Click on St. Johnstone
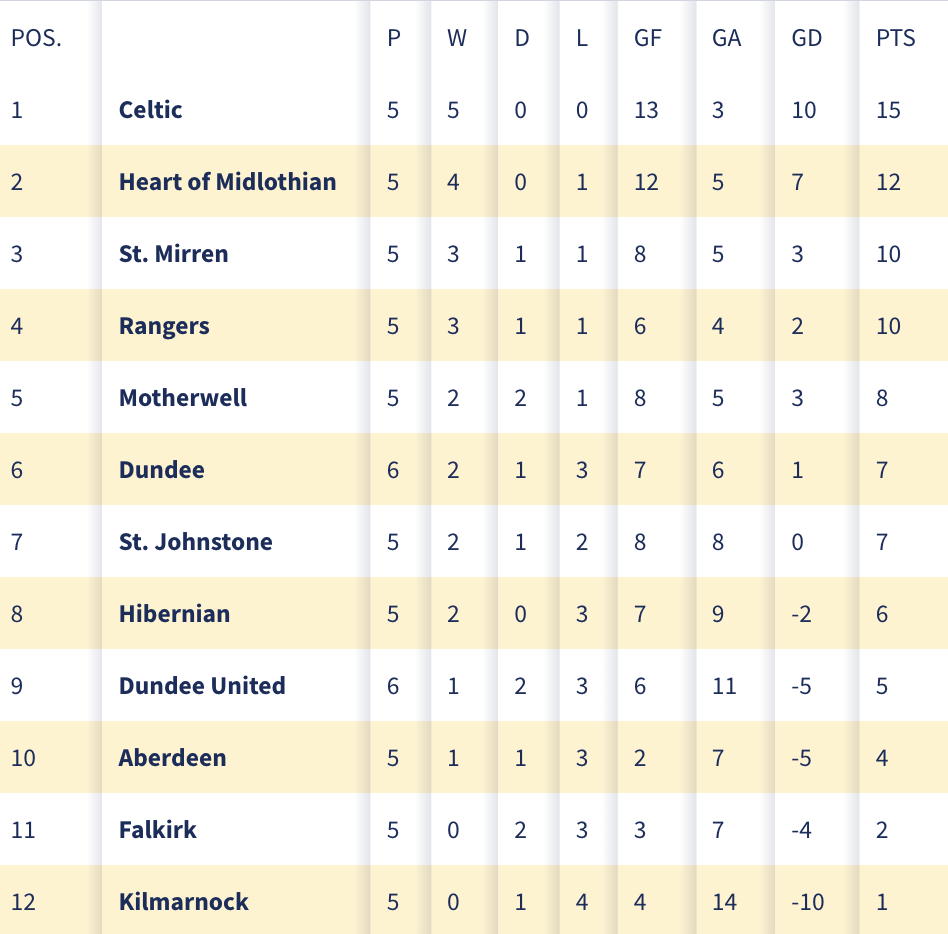Image resolution: width=948 pixels, height=934 pixels. click(x=195, y=542)
